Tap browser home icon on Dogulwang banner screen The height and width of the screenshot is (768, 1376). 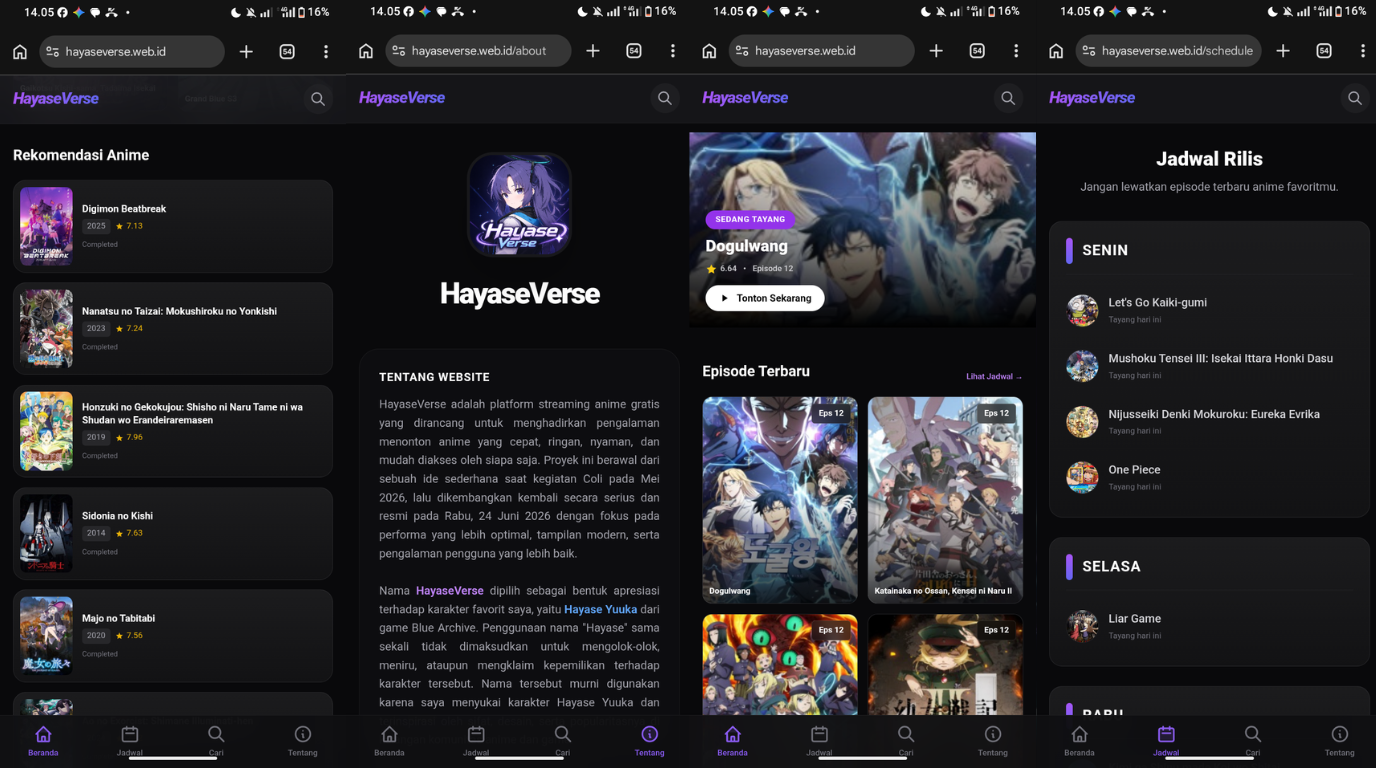point(709,51)
